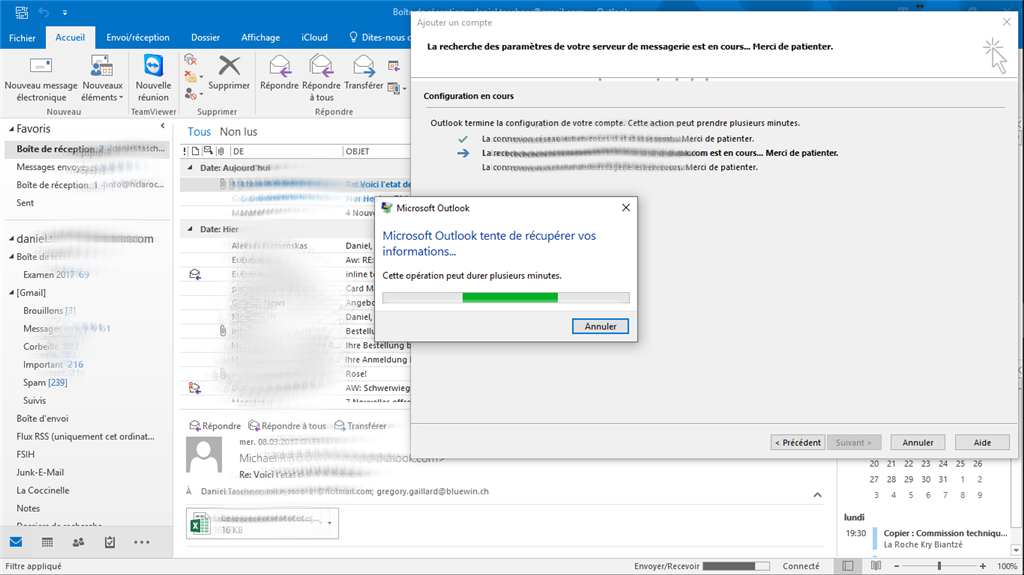Click the Réunion reply icon in ribbon
The height and width of the screenshot is (575, 1024).
click(x=394, y=65)
